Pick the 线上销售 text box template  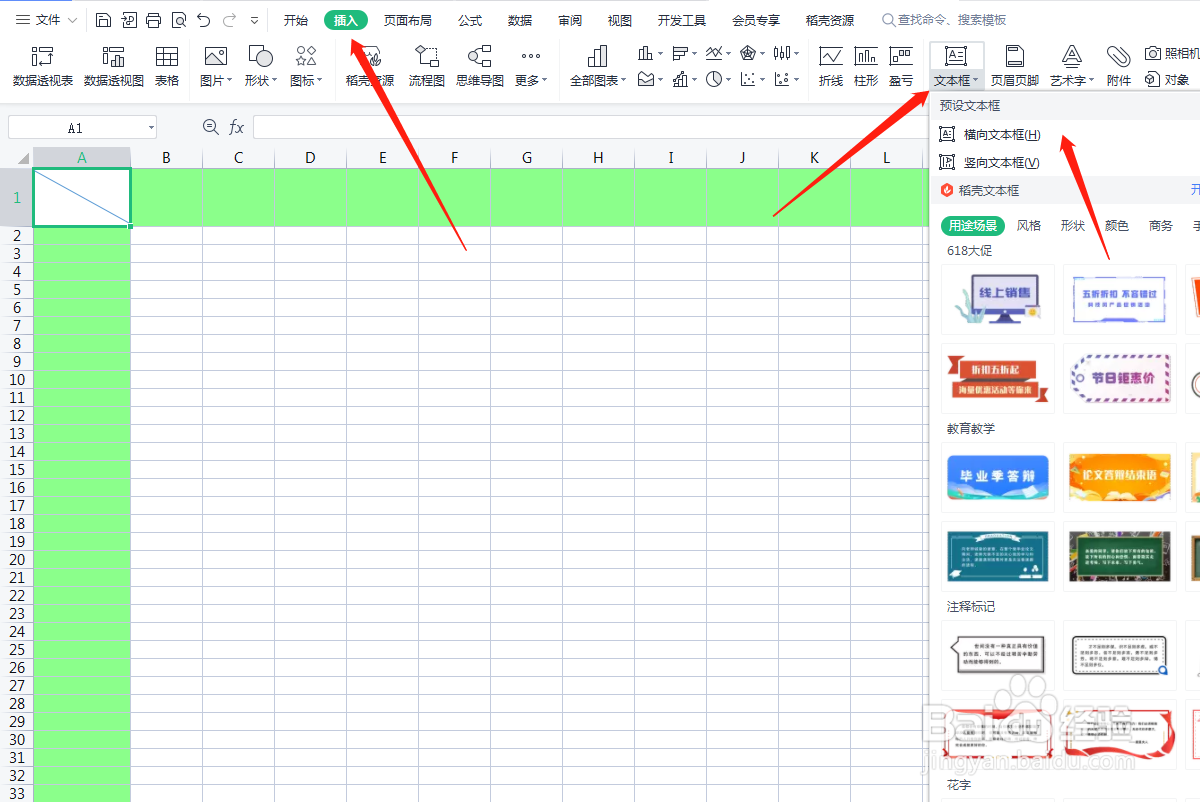(998, 299)
